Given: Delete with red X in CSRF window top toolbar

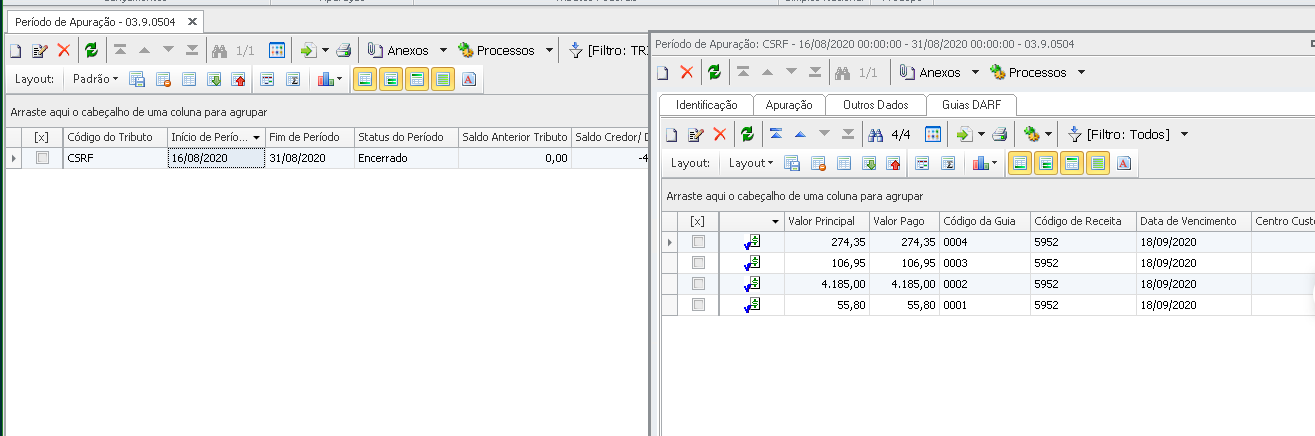Looking at the screenshot, I should pyautogui.click(x=687, y=72).
